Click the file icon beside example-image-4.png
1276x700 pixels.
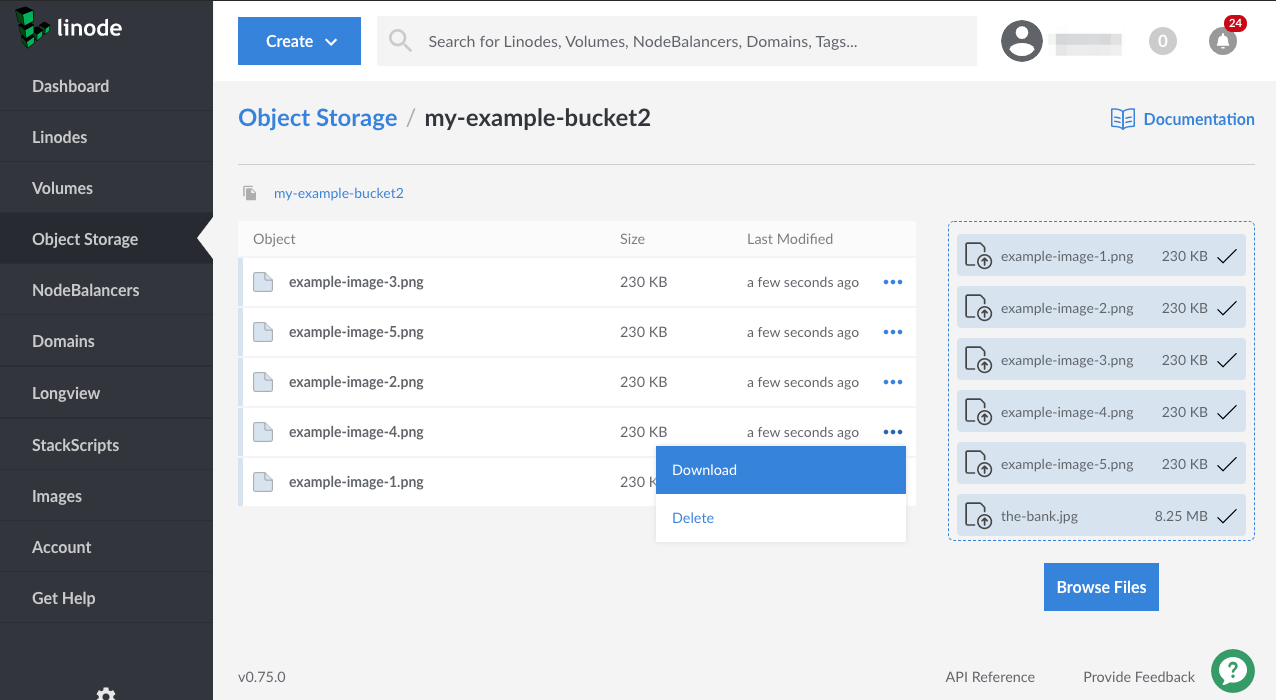263,431
